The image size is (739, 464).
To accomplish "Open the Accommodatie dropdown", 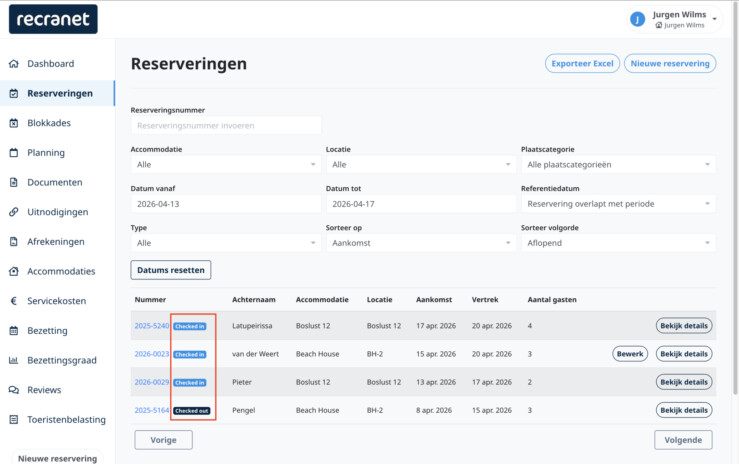I will point(226,164).
